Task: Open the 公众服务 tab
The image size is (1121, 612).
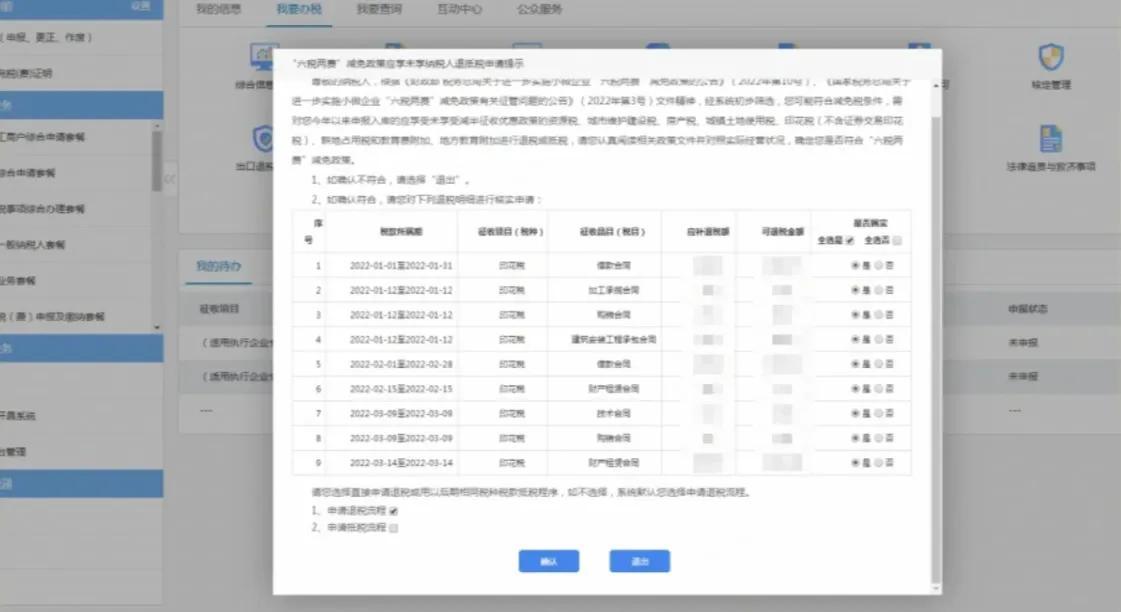Action: click(540, 9)
